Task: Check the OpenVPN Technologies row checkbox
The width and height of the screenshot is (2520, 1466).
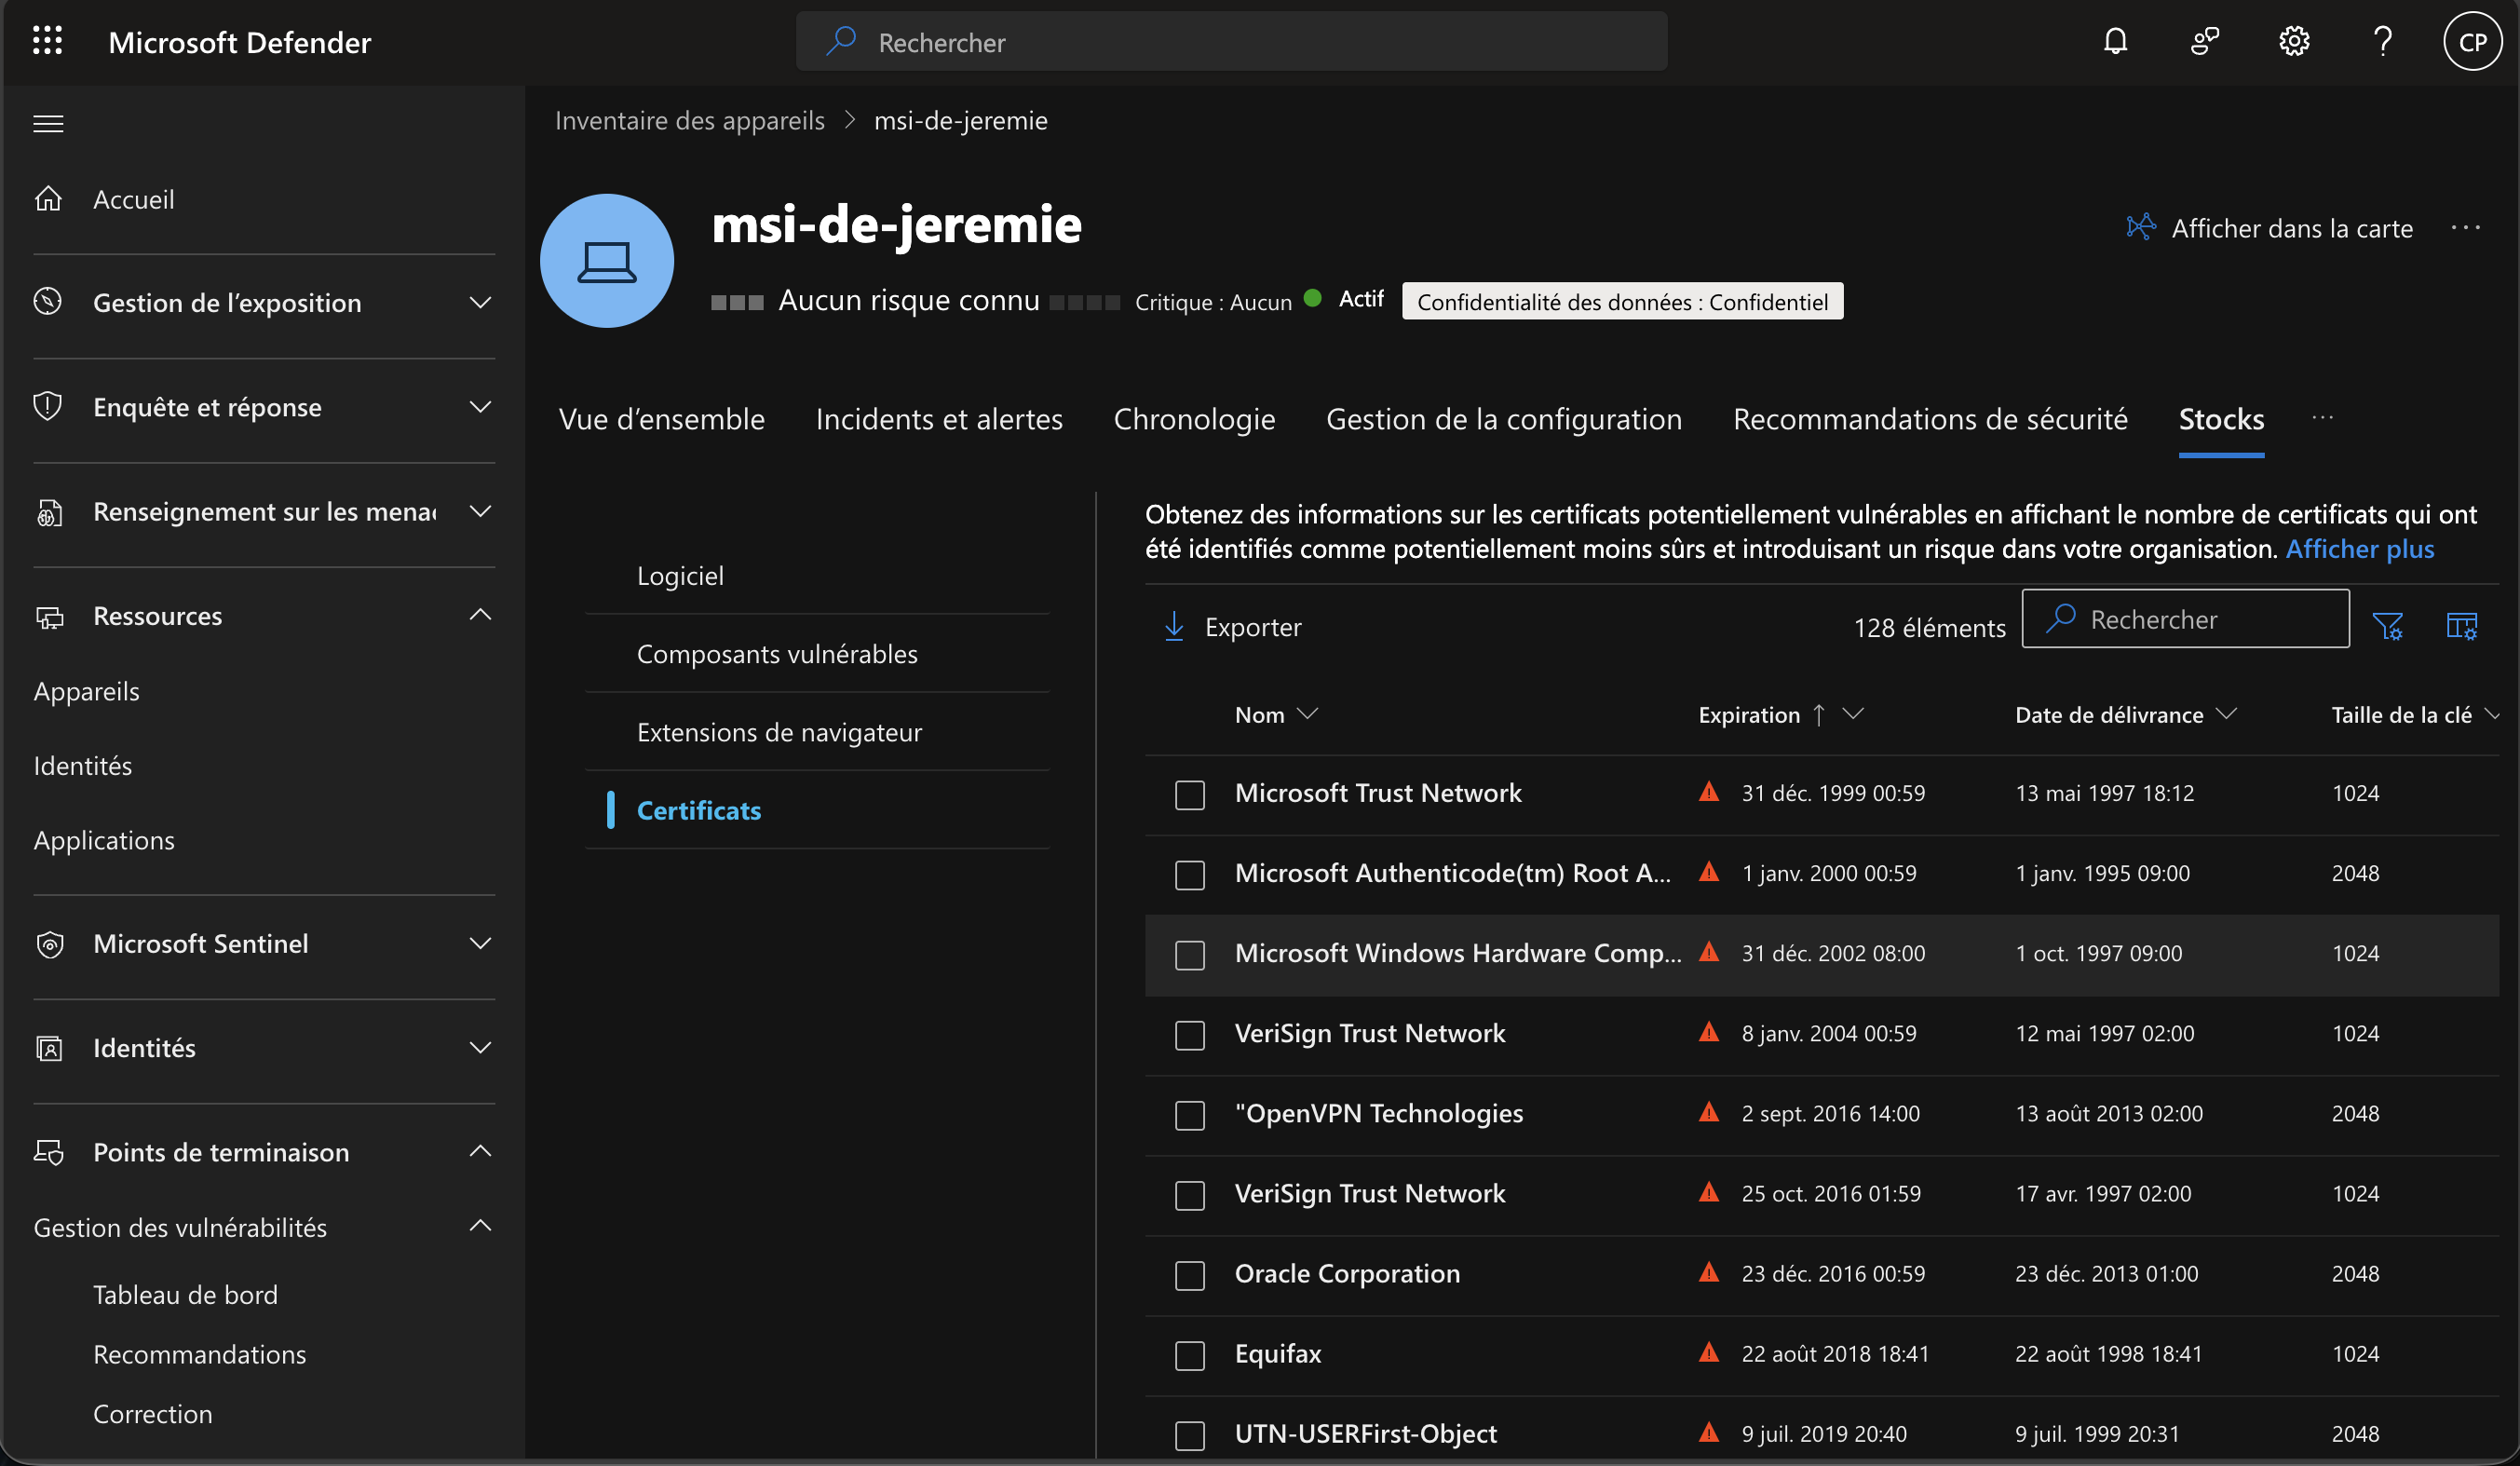Action: coord(1190,1115)
